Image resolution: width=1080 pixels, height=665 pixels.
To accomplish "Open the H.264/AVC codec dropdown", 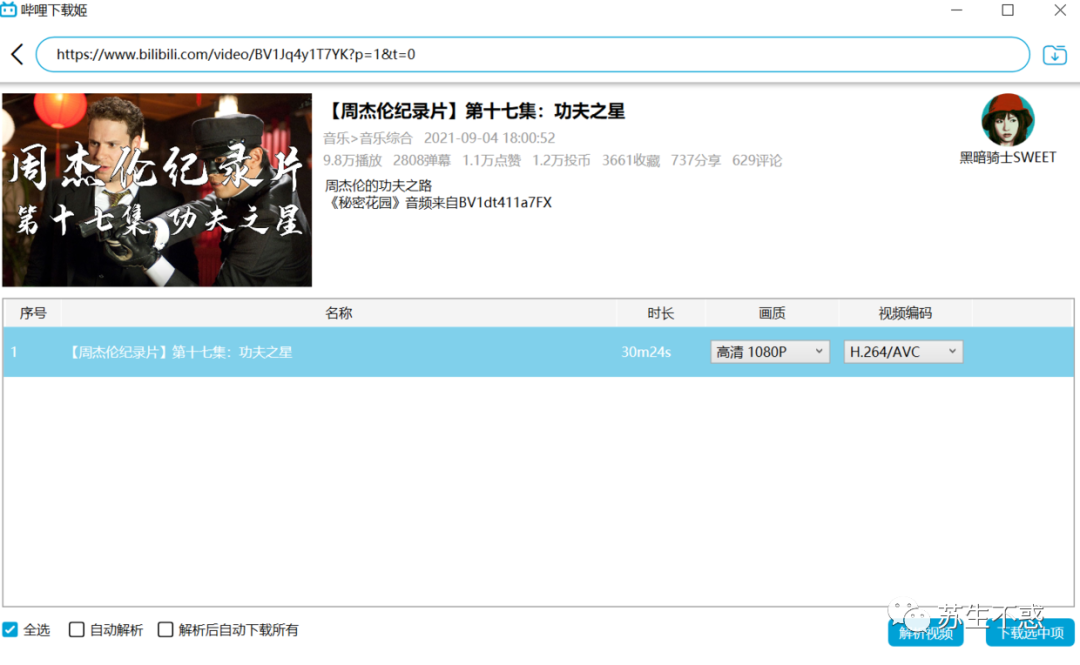I will point(903,351).
